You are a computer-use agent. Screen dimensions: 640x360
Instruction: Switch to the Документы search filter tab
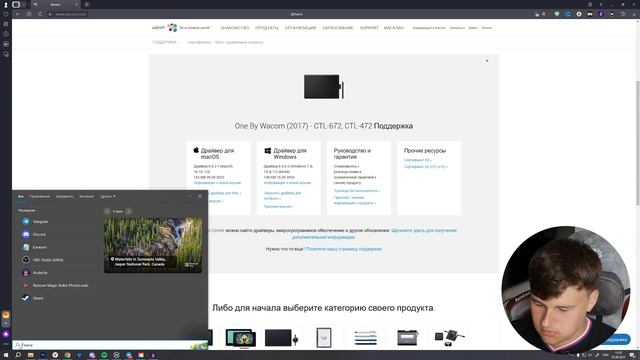coord(64,196)
